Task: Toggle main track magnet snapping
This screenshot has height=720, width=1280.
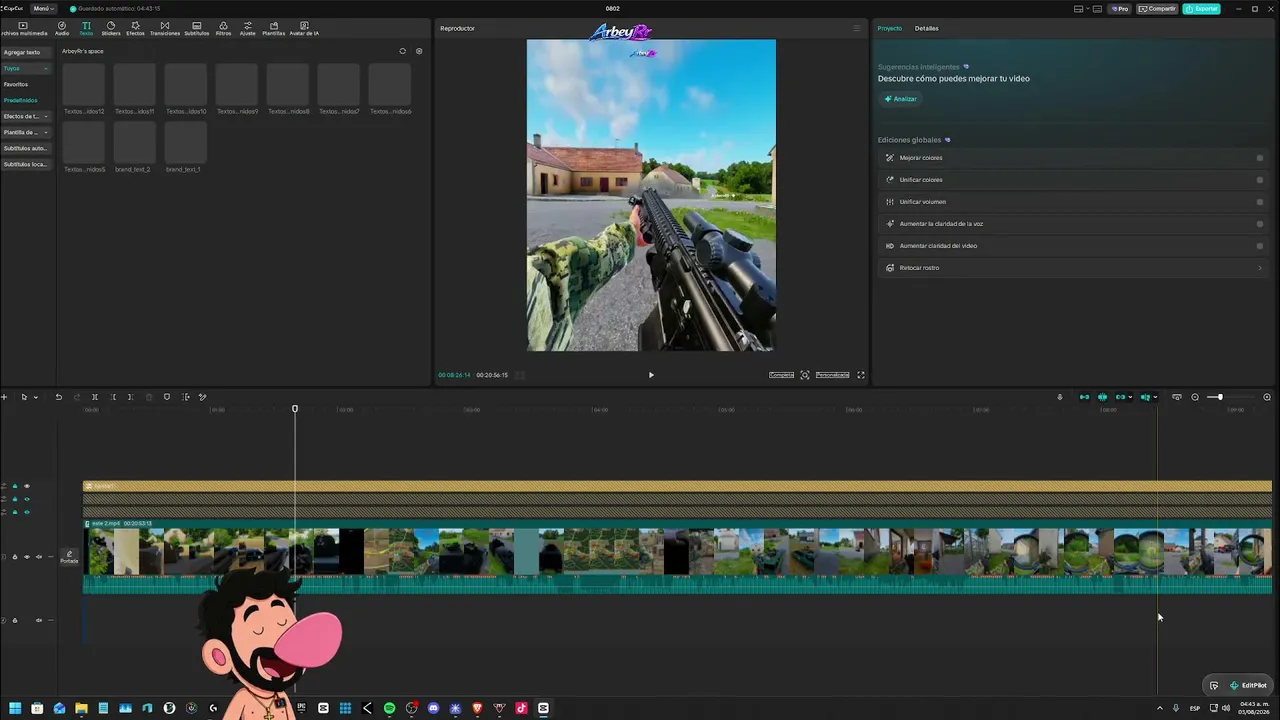Action: click(1084, 397)
